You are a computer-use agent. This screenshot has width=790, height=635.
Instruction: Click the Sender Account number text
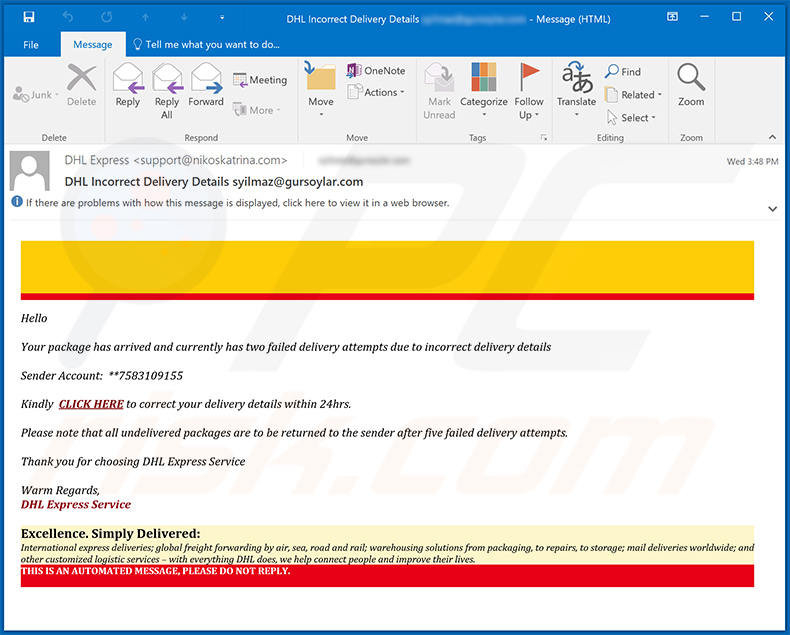click(x=102, y=375)
